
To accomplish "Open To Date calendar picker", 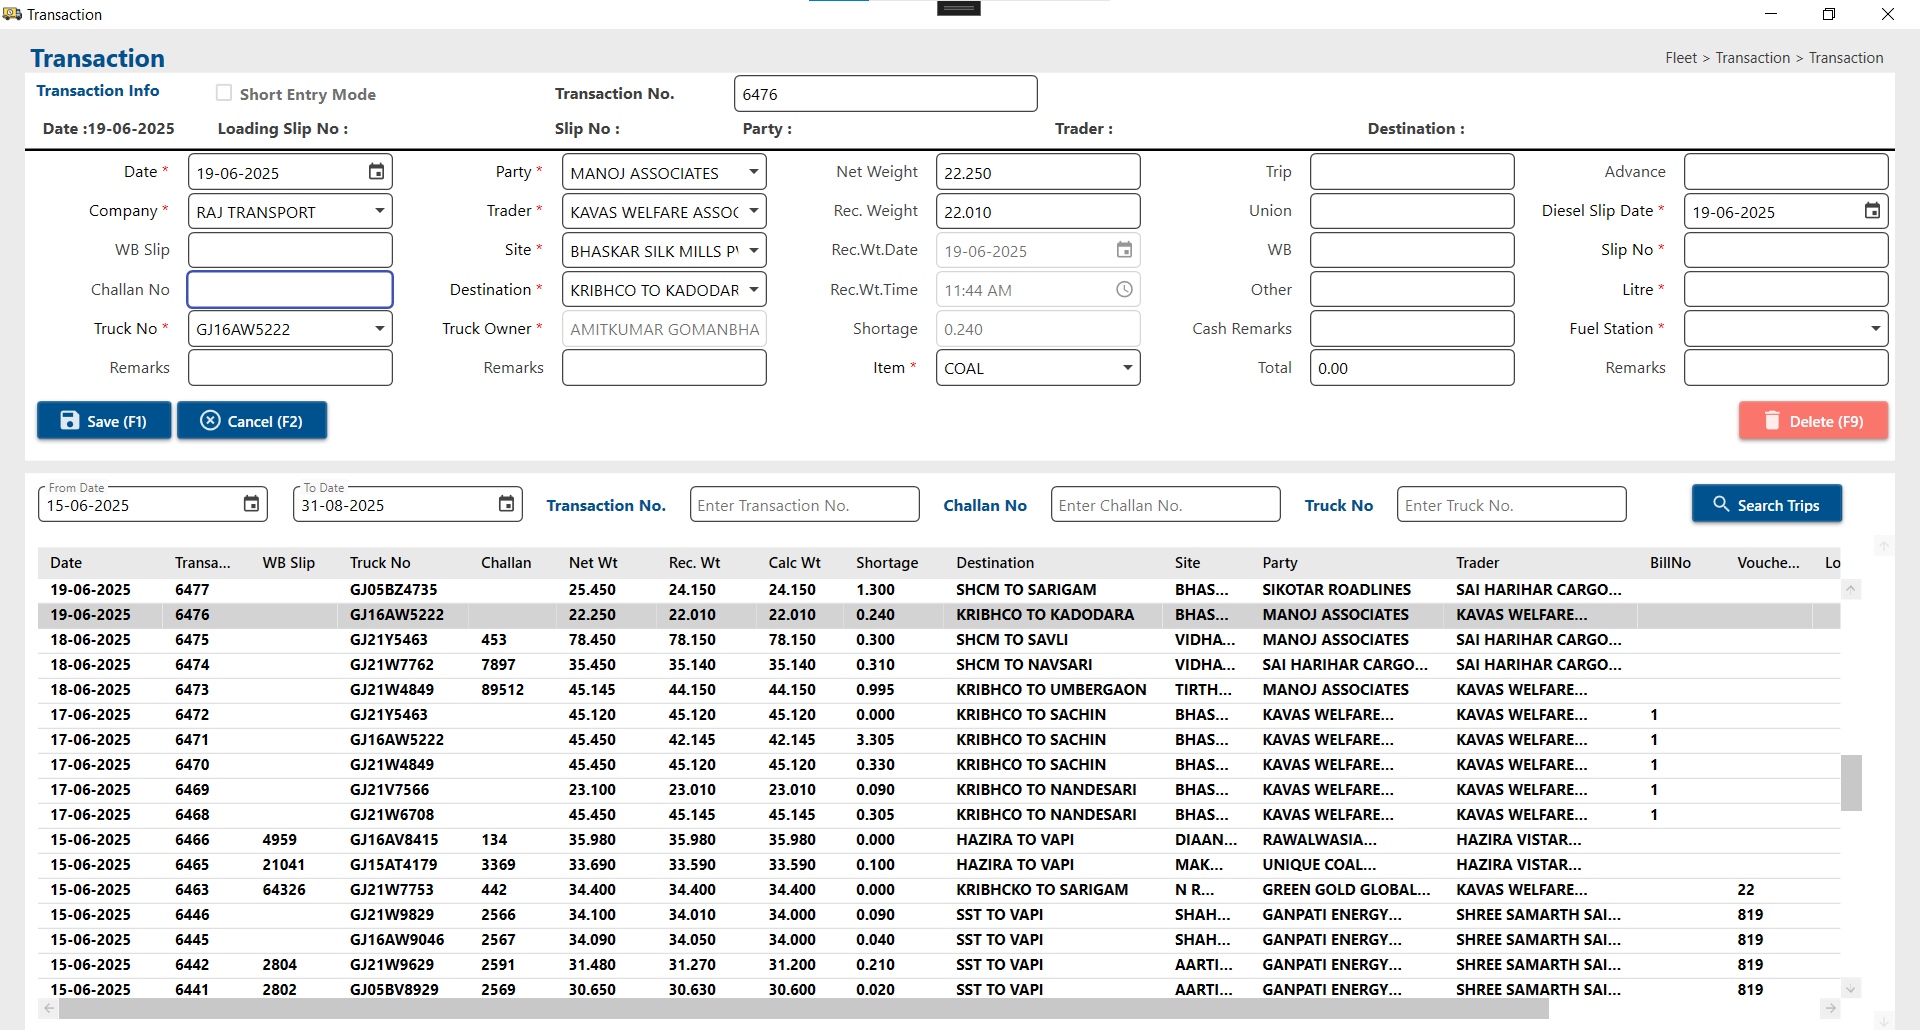I will [506, 504].
